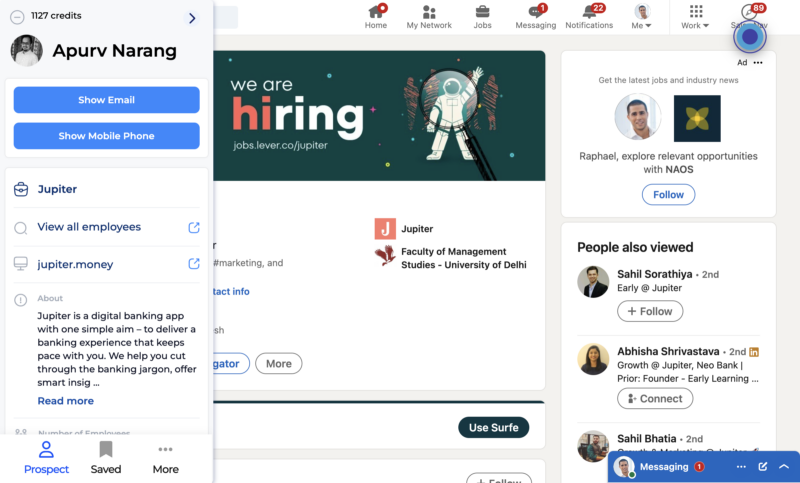The width and height of the screenshot is (800, 483).
Task: Open Sahil Sorathiya's profile
Action: 655,274
